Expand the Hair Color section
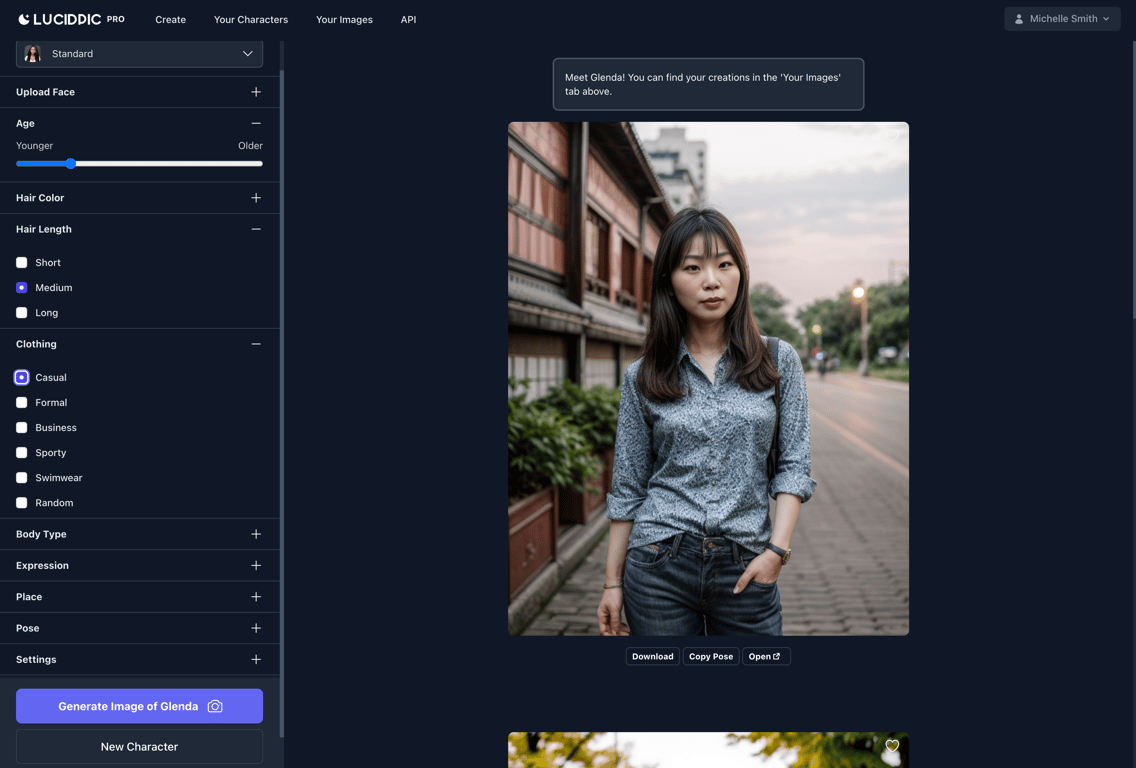Viewport: 1136px width, 768px height. point(256,197)
